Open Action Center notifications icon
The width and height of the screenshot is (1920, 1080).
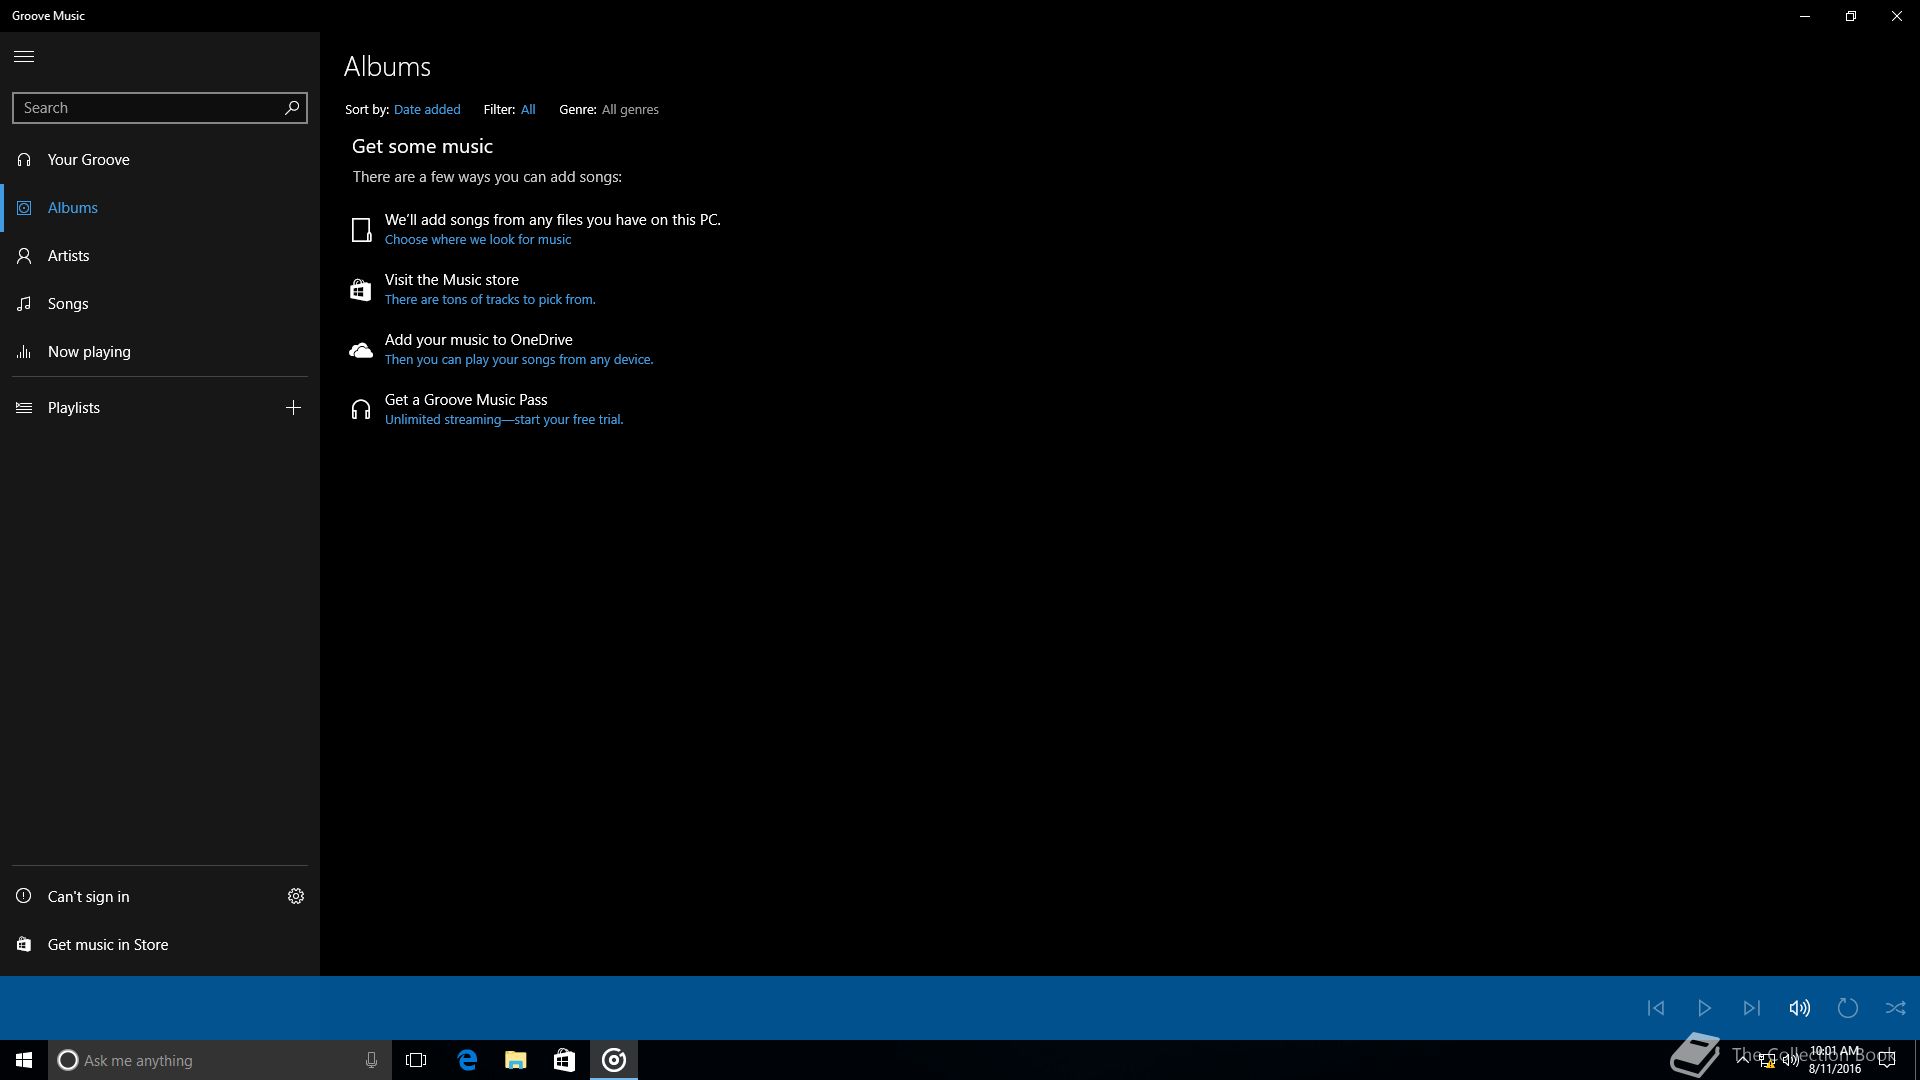tap(1887, 1060)
